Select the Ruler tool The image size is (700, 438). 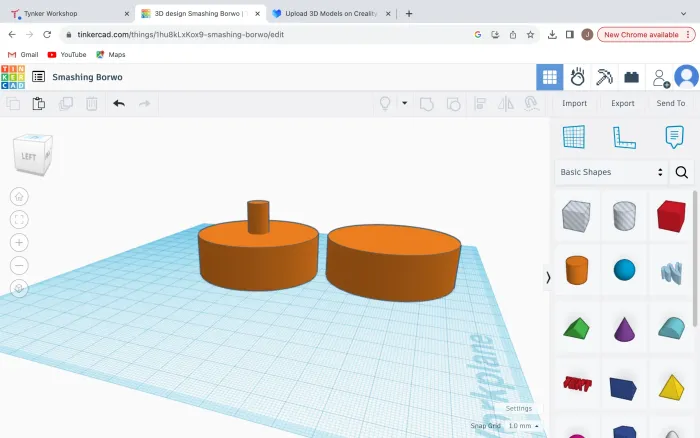click(624, 136)
